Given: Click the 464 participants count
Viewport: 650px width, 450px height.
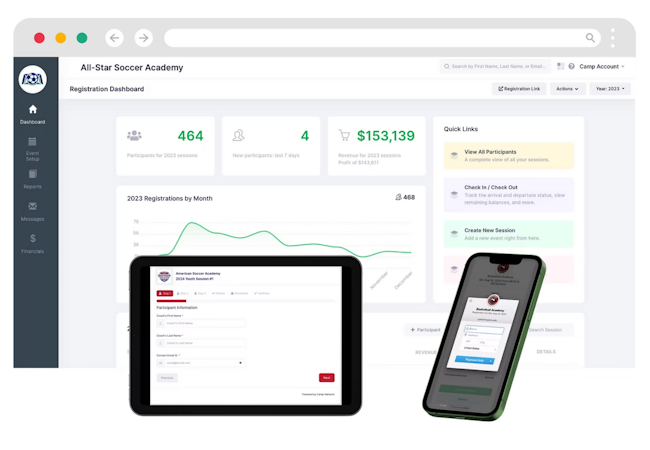Looking at the screenshot, I should pos(190,136).
